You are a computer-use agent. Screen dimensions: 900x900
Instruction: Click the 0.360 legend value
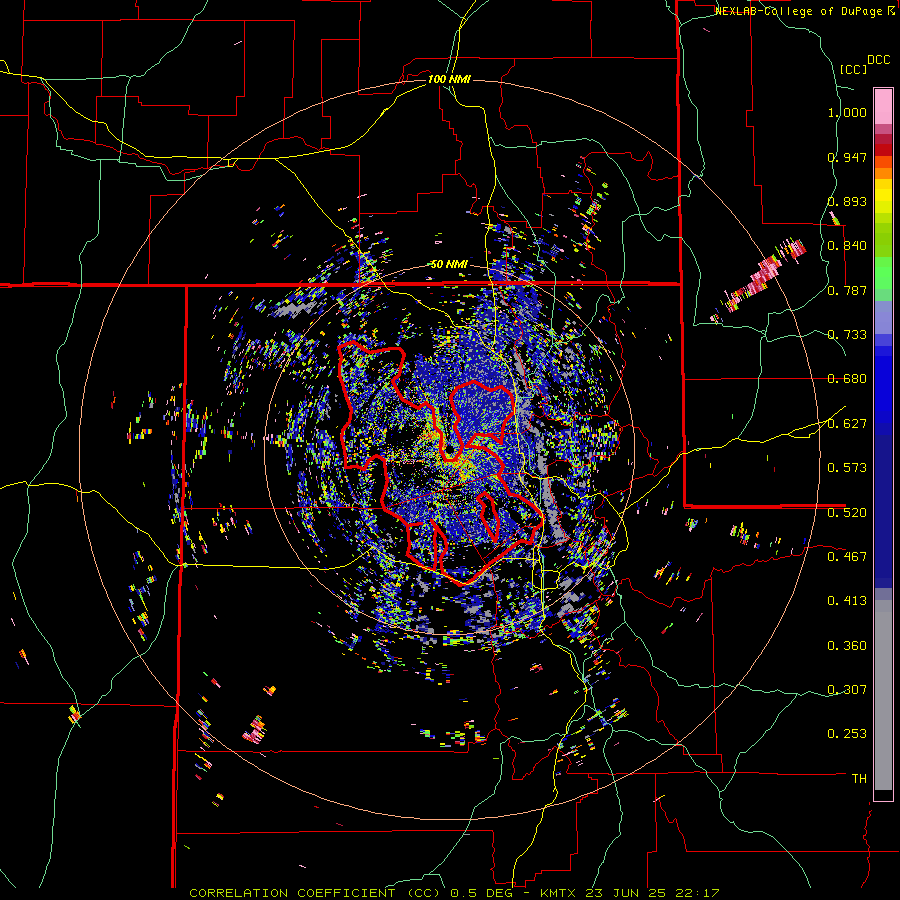point(847,646)
